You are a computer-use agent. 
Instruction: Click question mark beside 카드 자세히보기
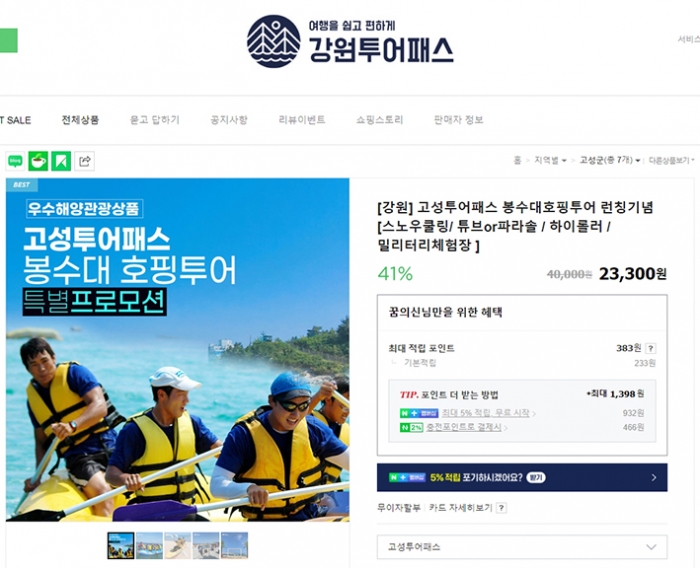(x=501, y=508)
